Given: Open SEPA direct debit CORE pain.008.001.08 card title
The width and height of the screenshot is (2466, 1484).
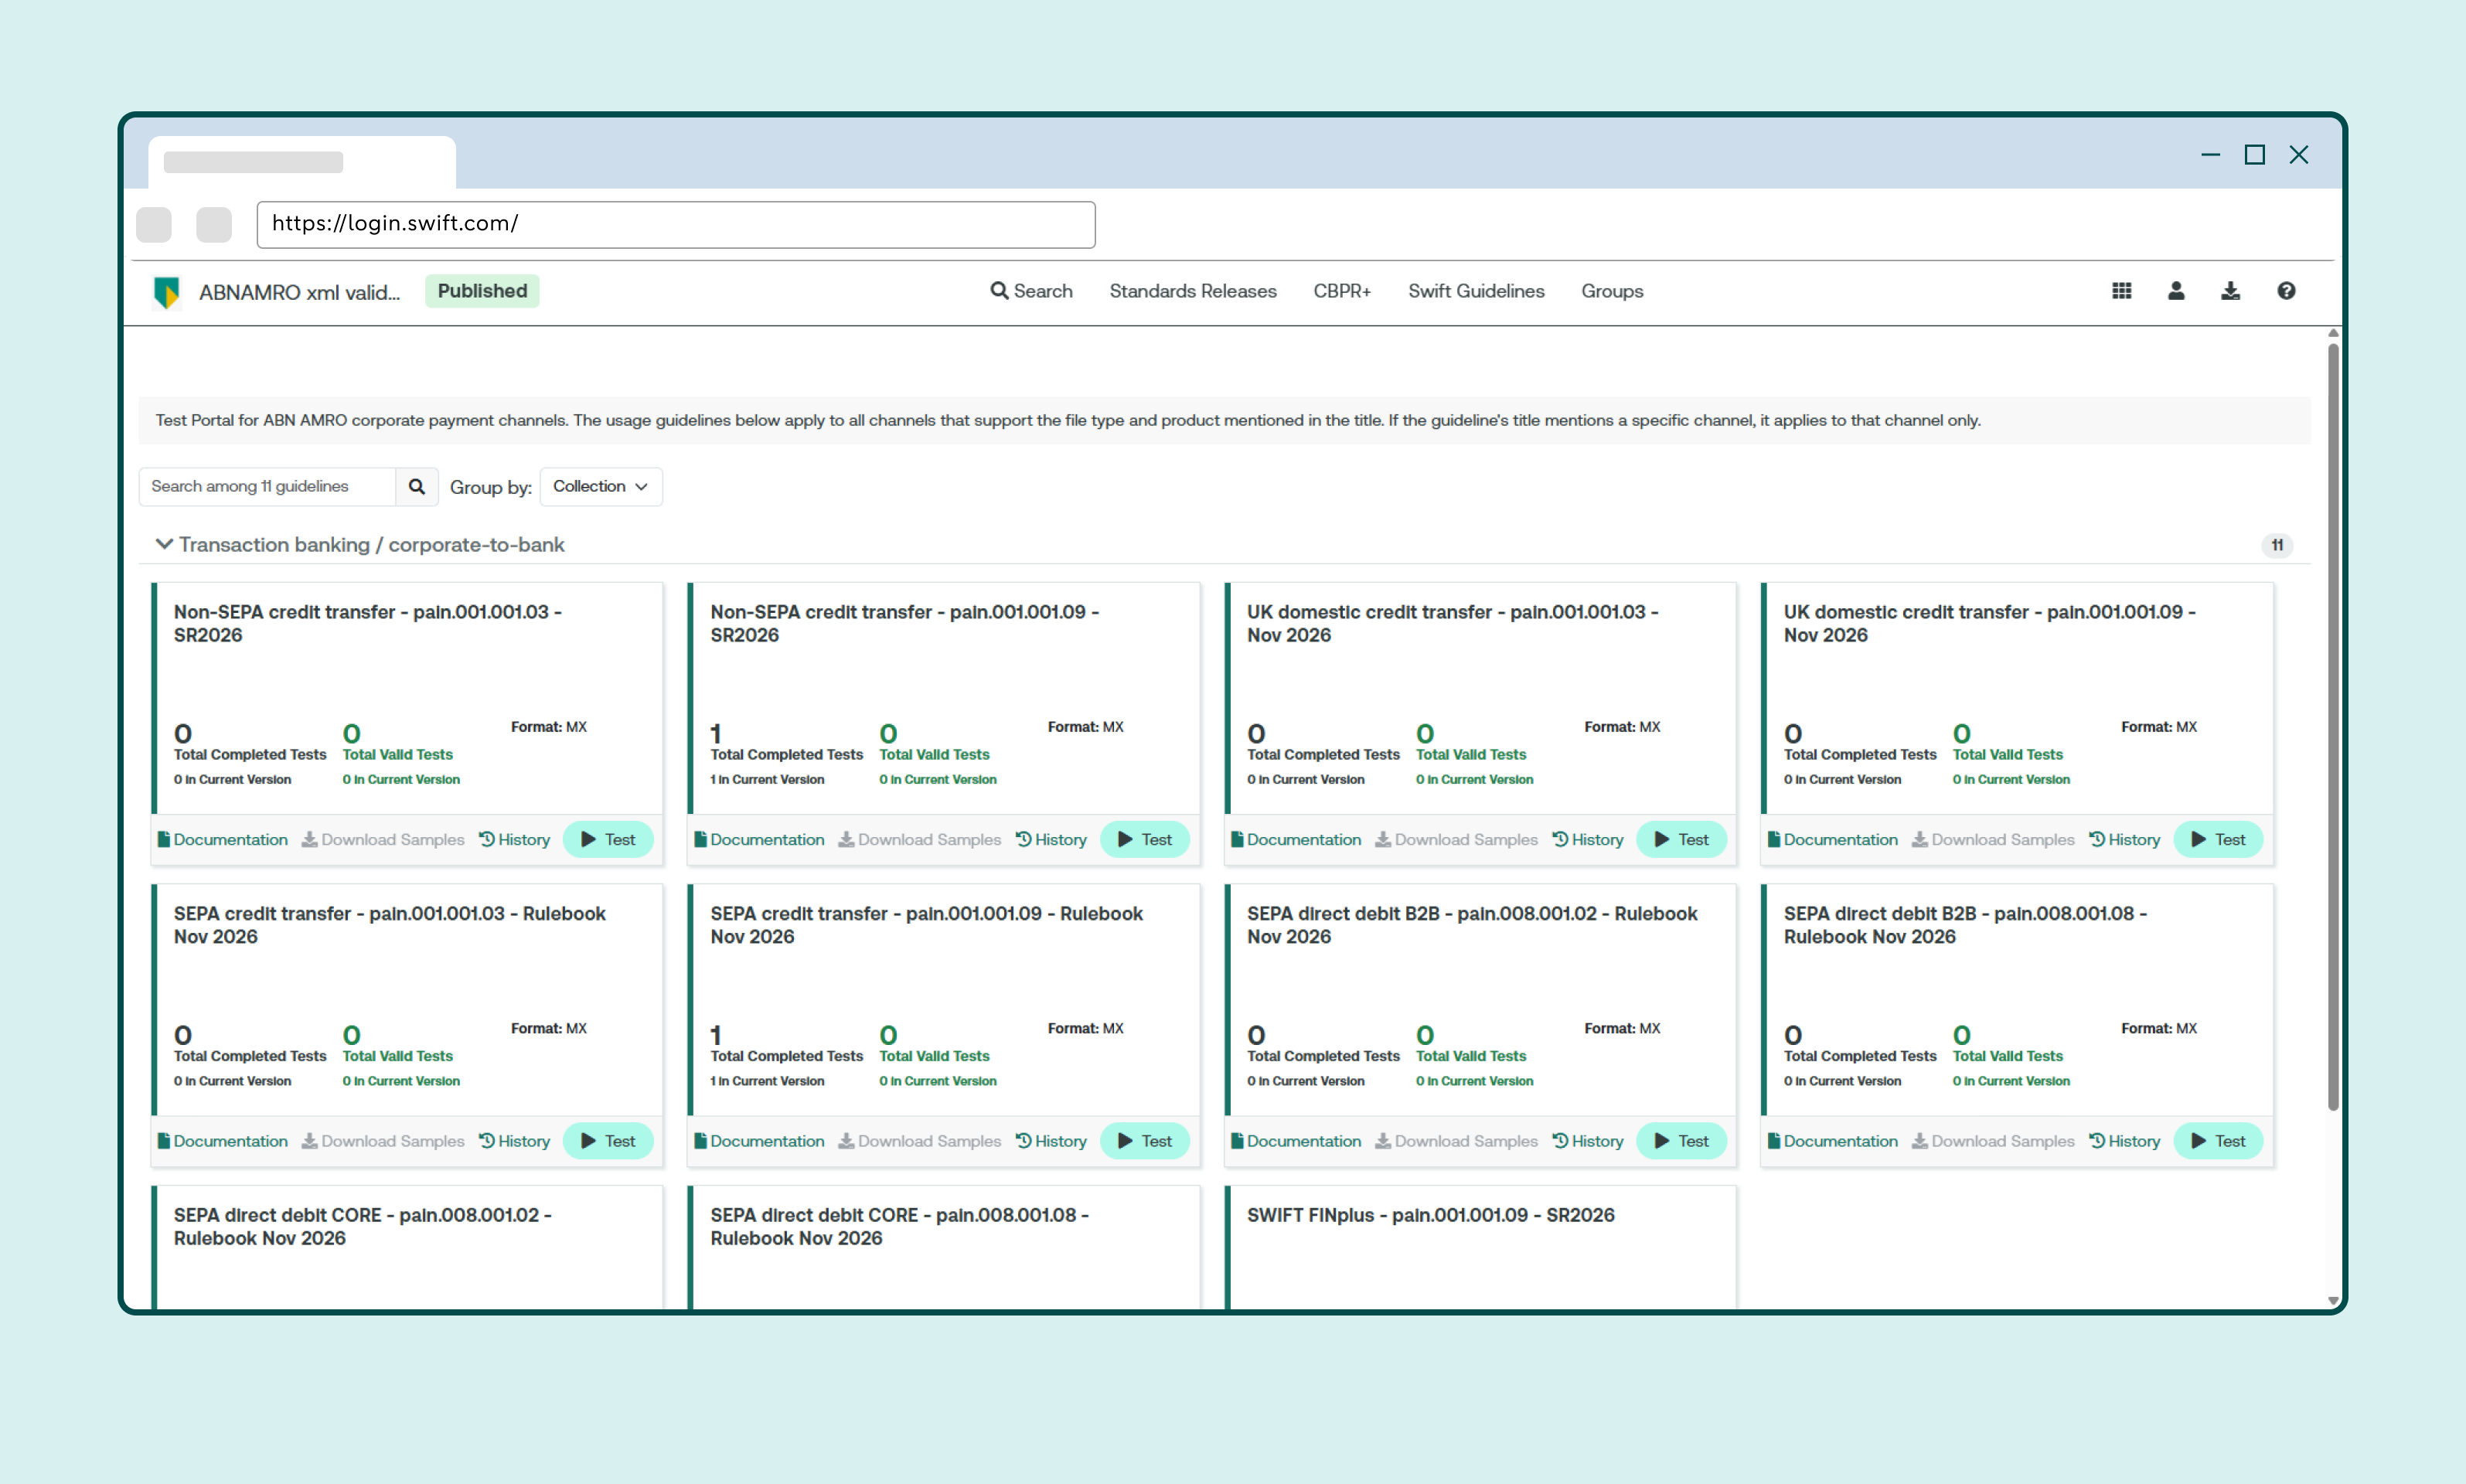Looking at the screenshot, I should (899, 1226).
